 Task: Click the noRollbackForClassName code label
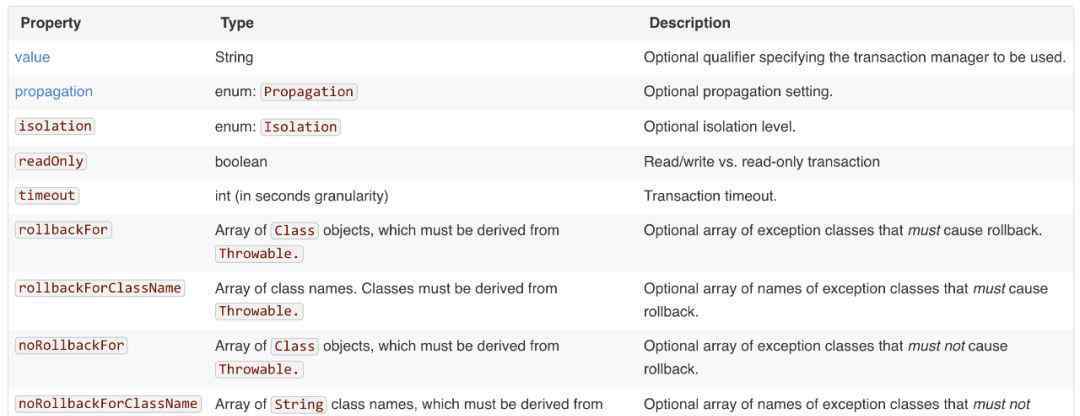(x=108, y=404)
